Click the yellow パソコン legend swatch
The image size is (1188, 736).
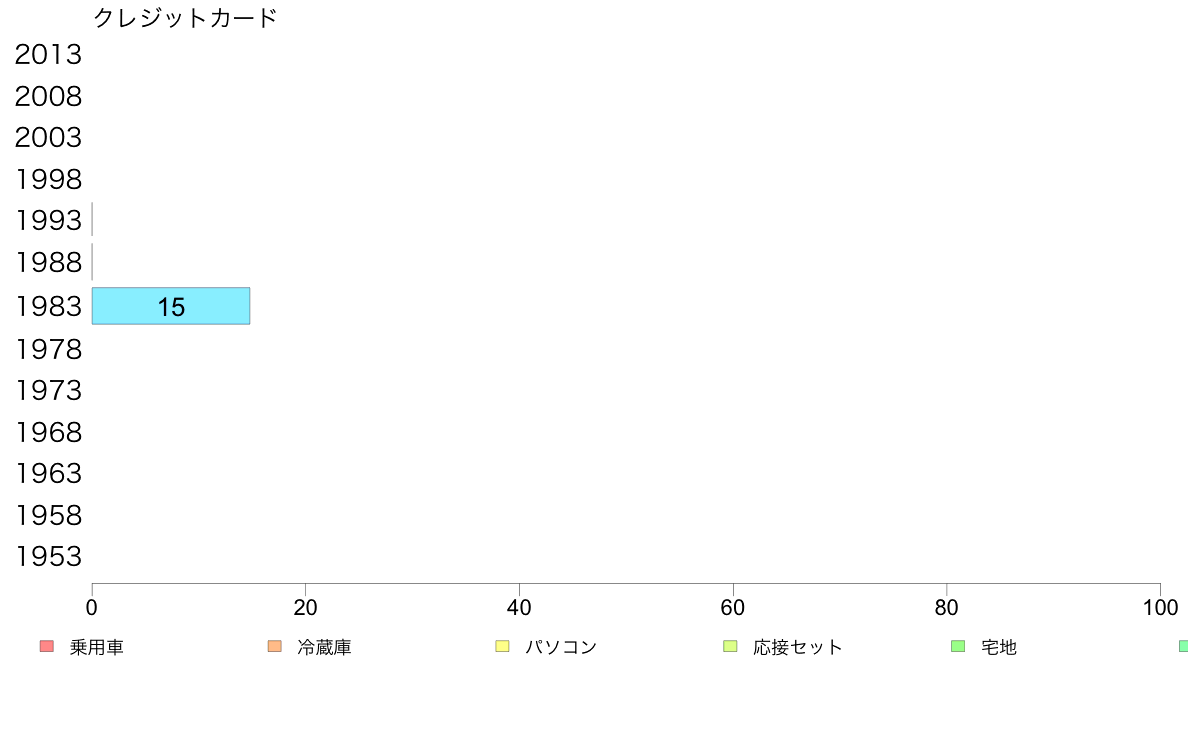[x=502, y=647]
